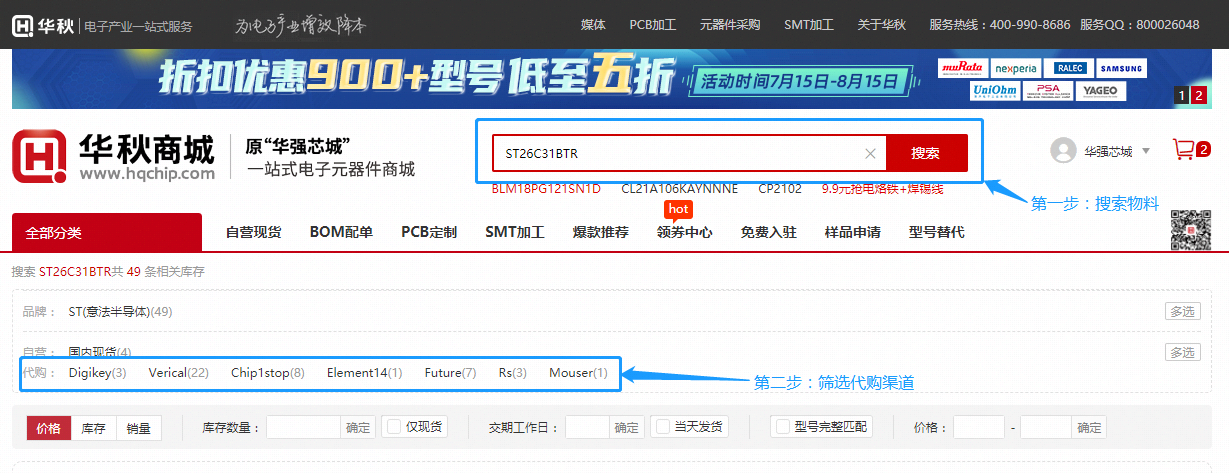
Task: Switch to banner slide 1
Action: pyautogui.click(x=1182, y=96)
